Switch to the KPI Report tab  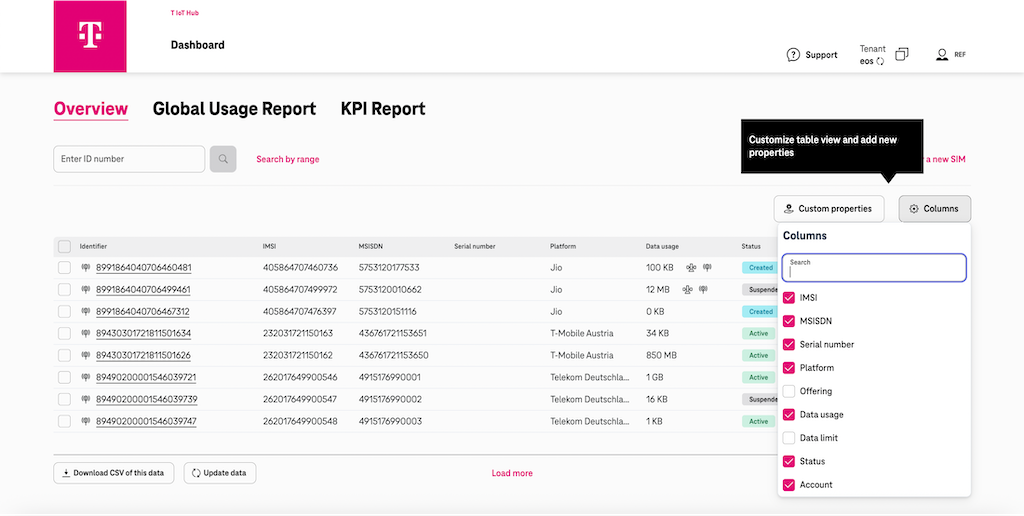(x=383, y=109)
